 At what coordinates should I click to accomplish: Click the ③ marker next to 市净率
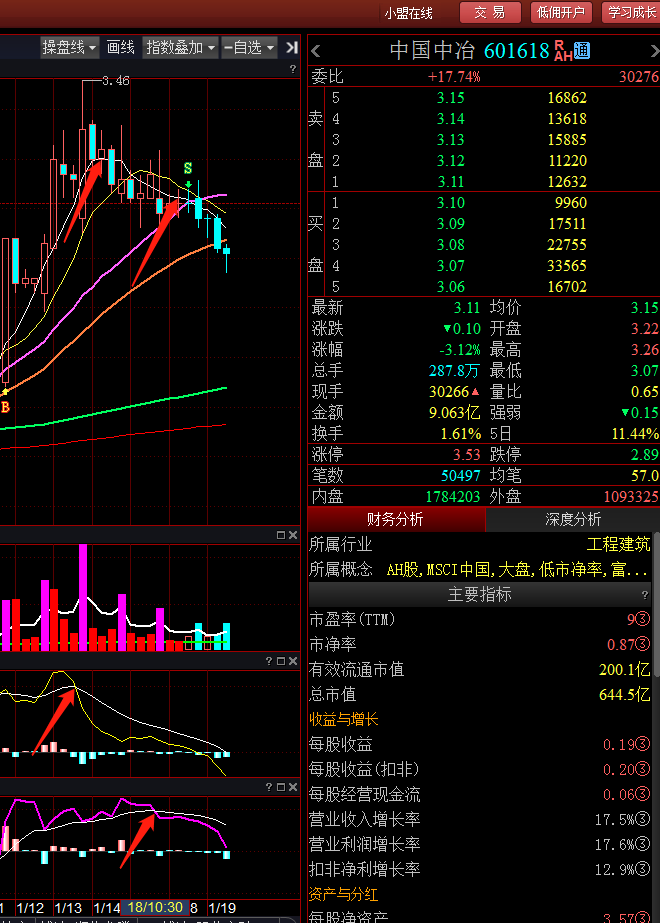643,645
